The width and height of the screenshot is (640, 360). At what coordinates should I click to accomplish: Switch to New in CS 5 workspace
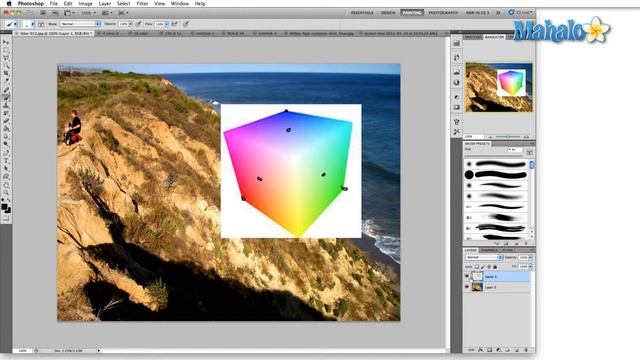(477, 13)
